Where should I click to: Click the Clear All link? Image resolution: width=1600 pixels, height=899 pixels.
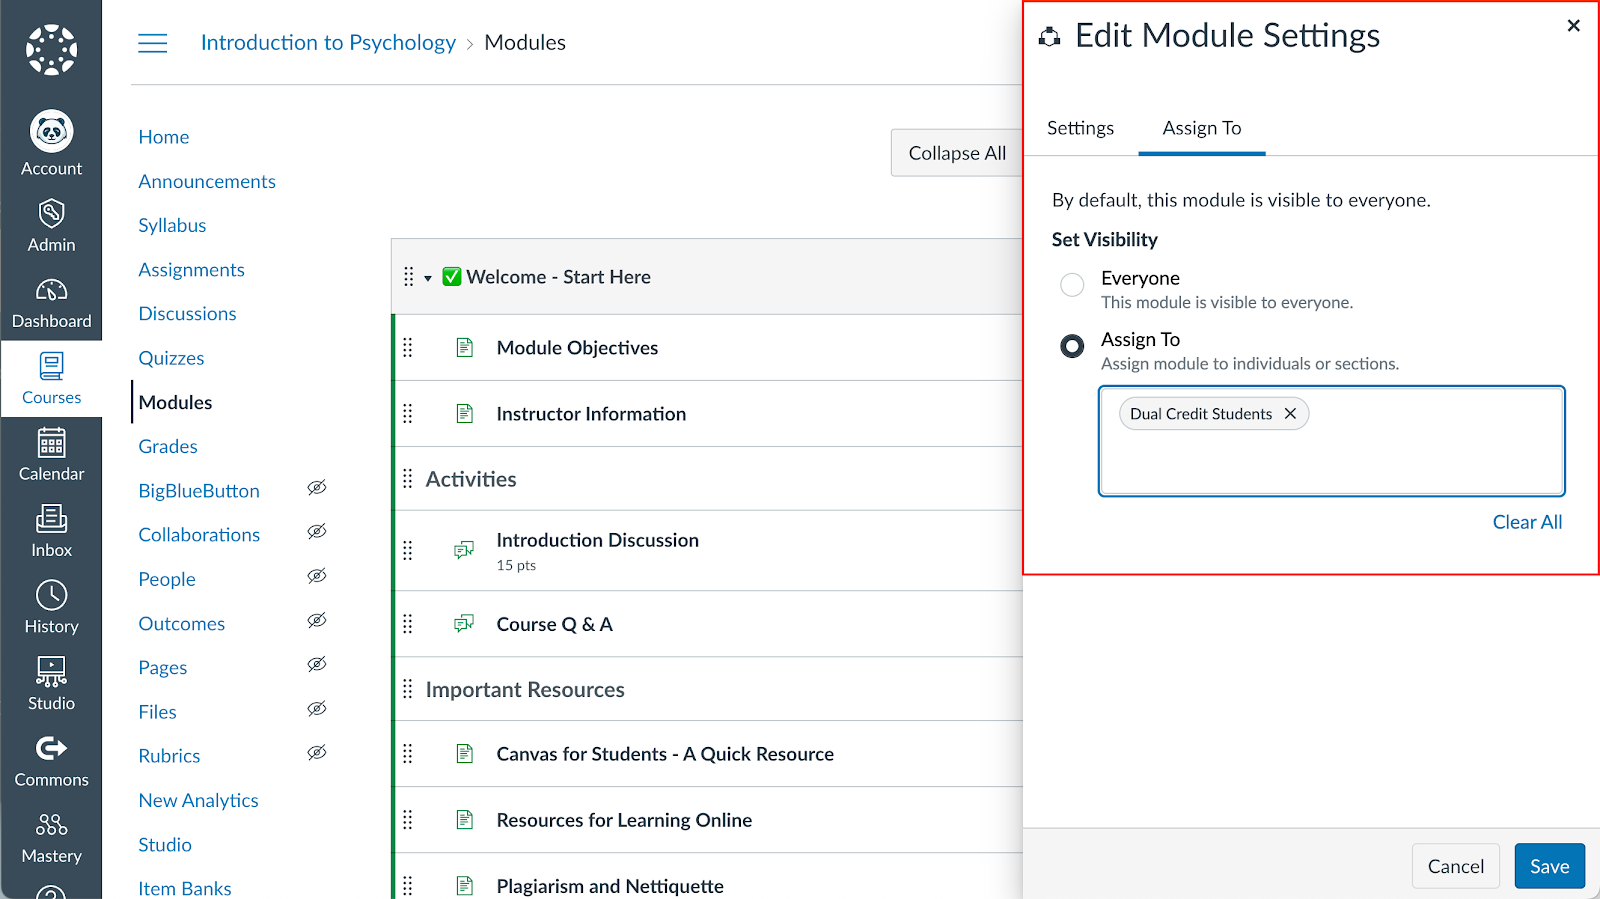tap(1527, 522)
